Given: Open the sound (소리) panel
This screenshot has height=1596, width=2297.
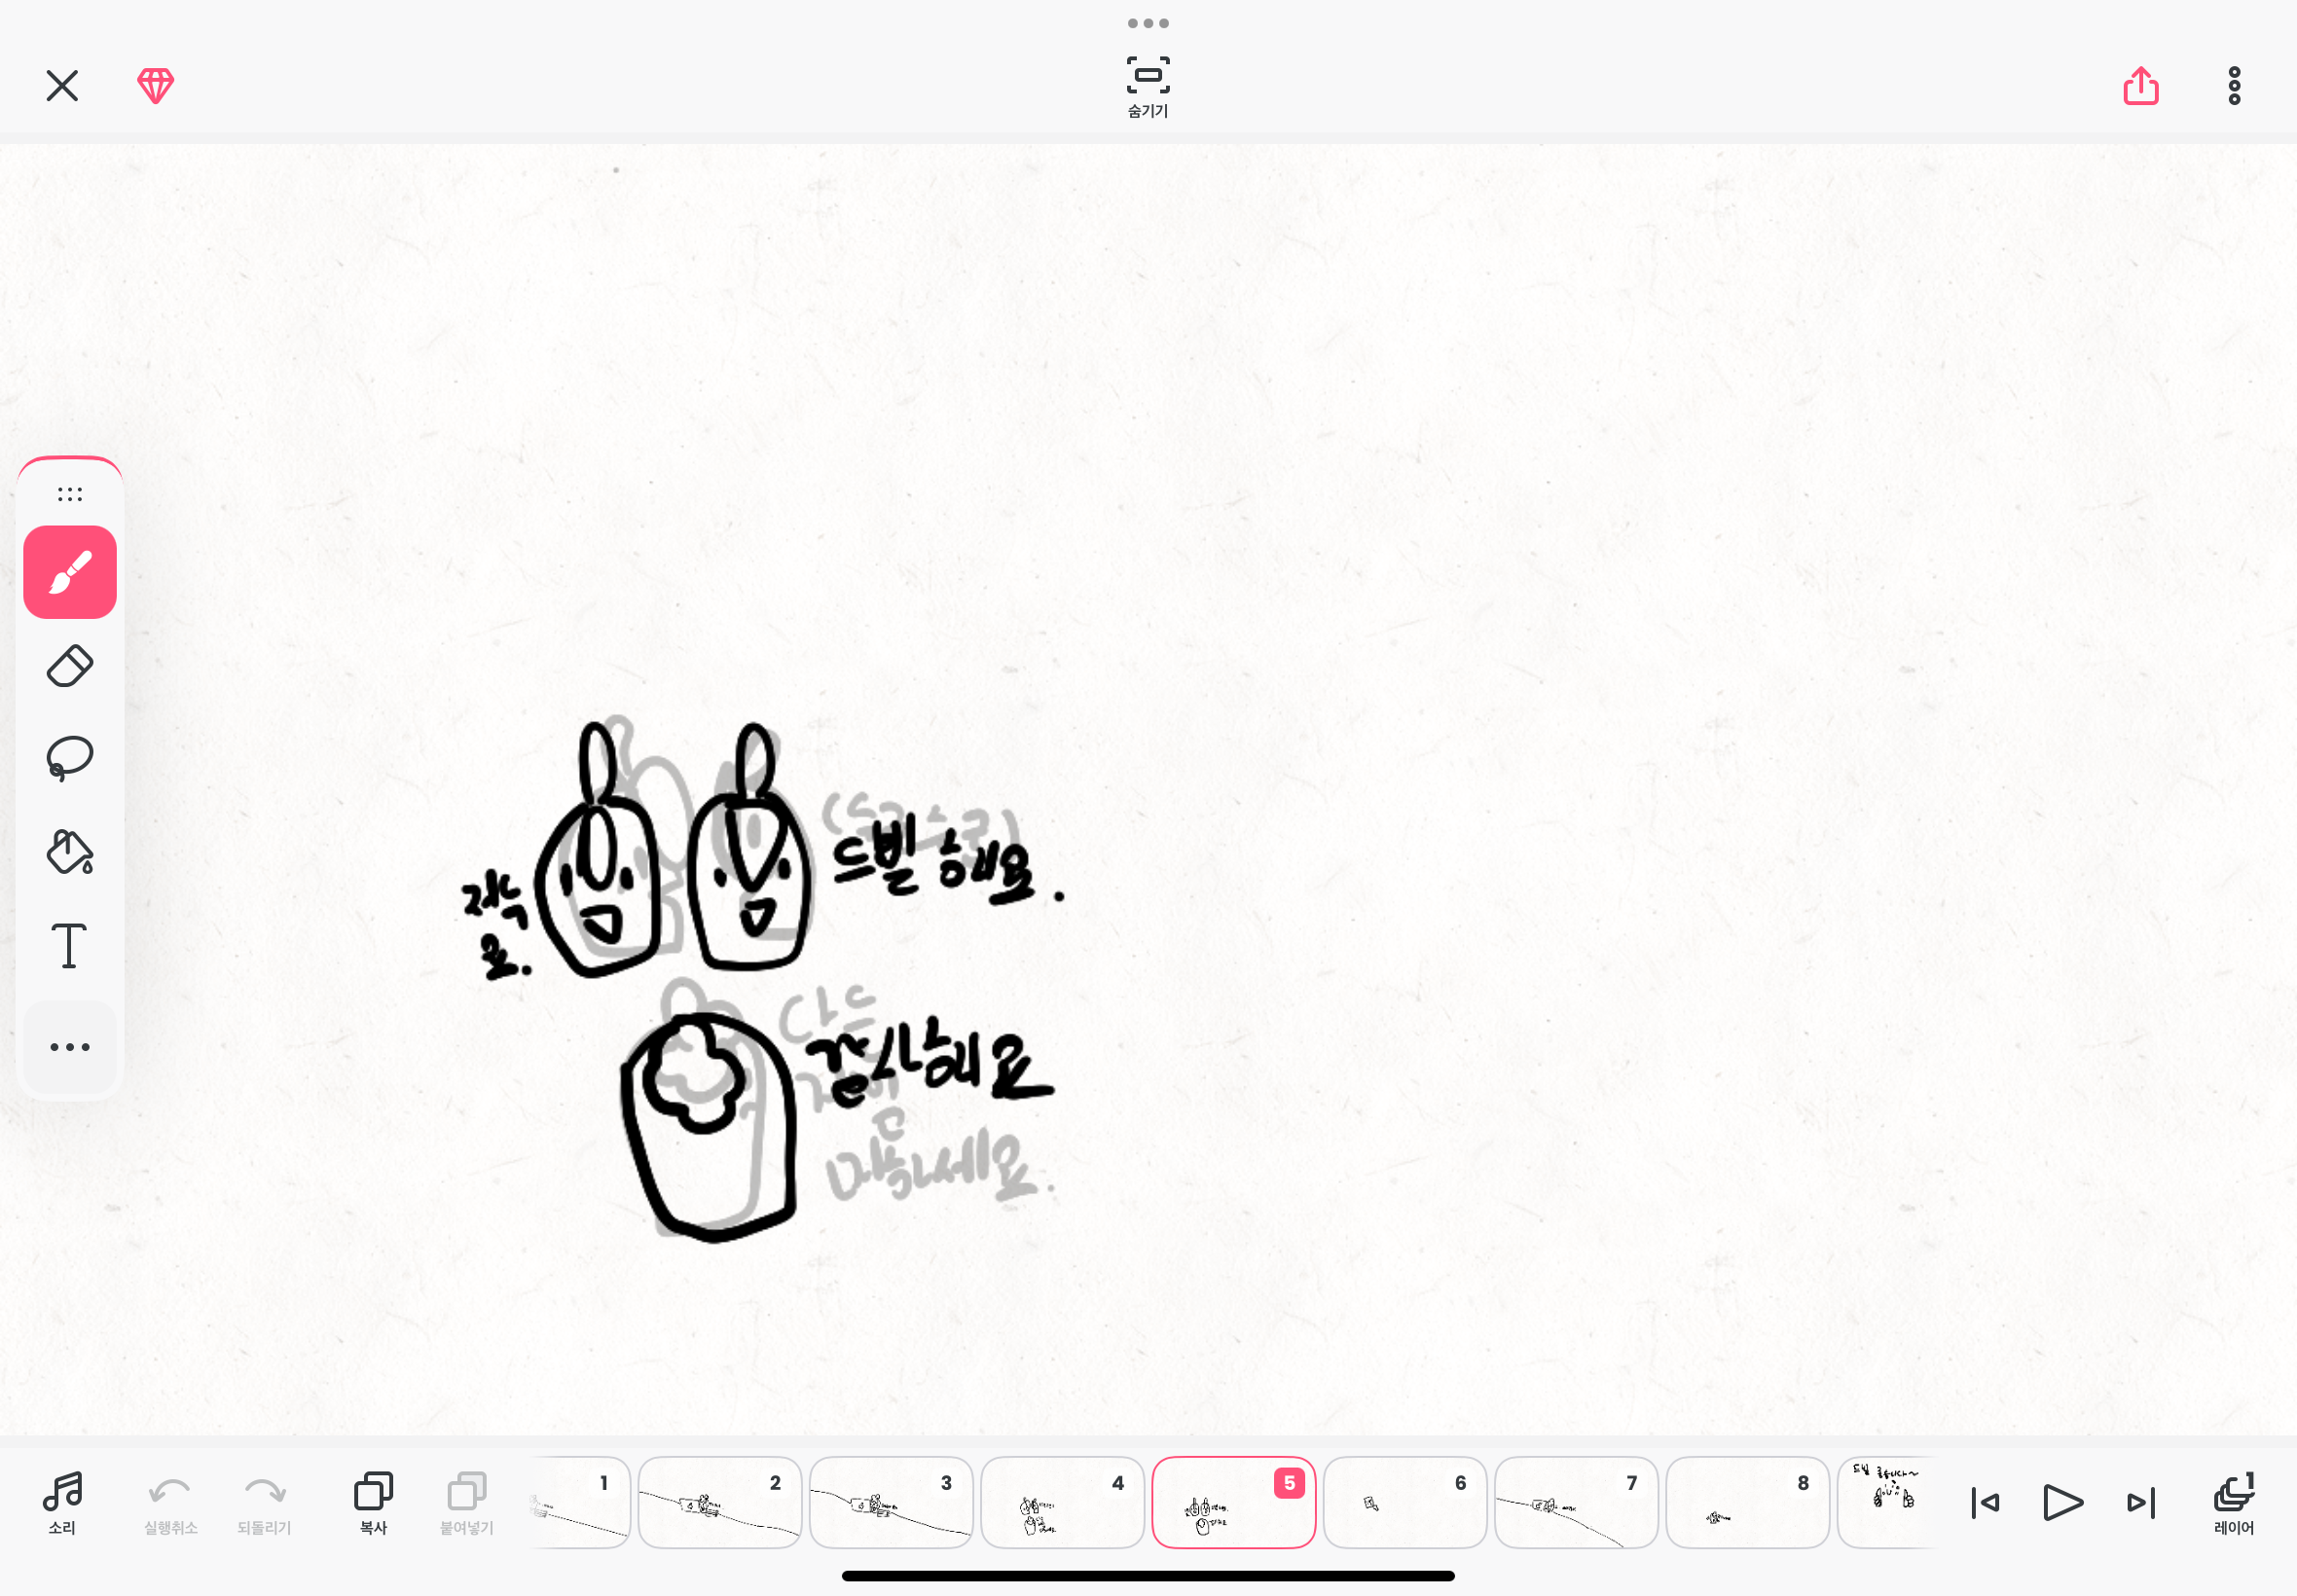Looking at the screenshot, I should click(62, 1501).
